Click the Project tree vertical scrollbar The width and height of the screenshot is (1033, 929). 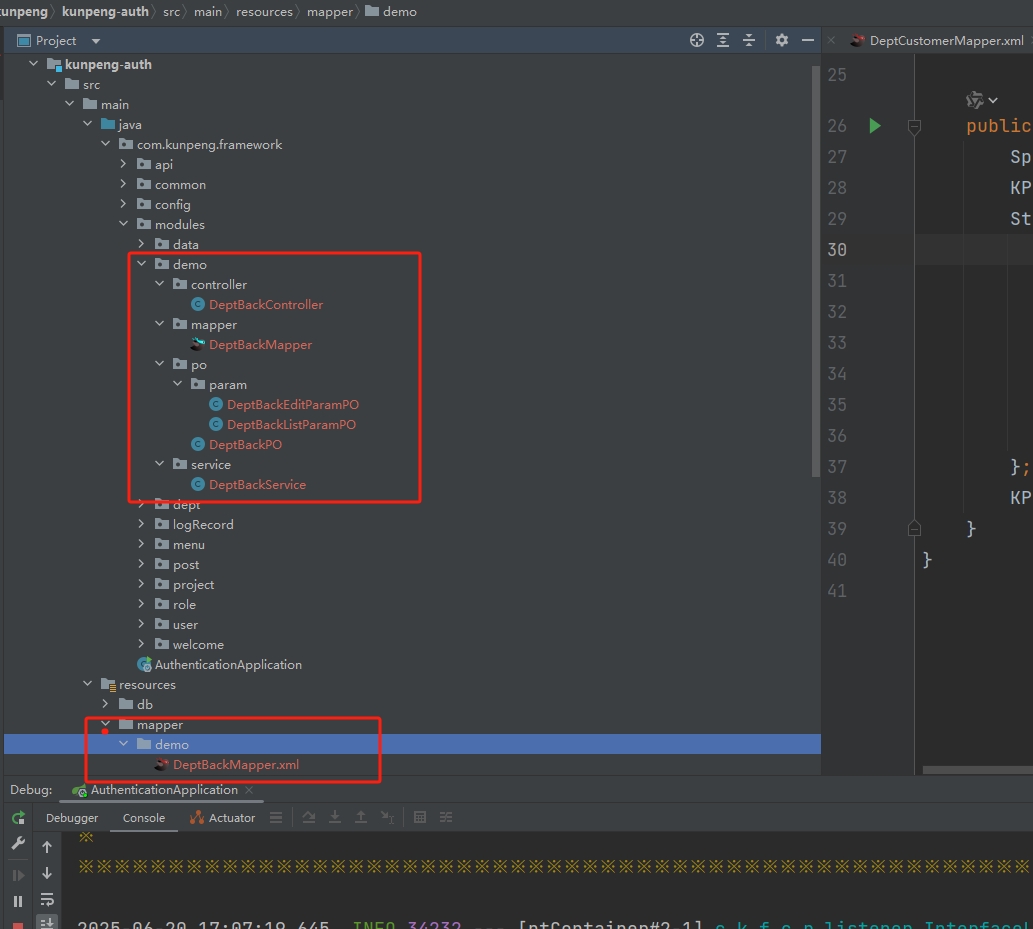(x=816, y=270)
